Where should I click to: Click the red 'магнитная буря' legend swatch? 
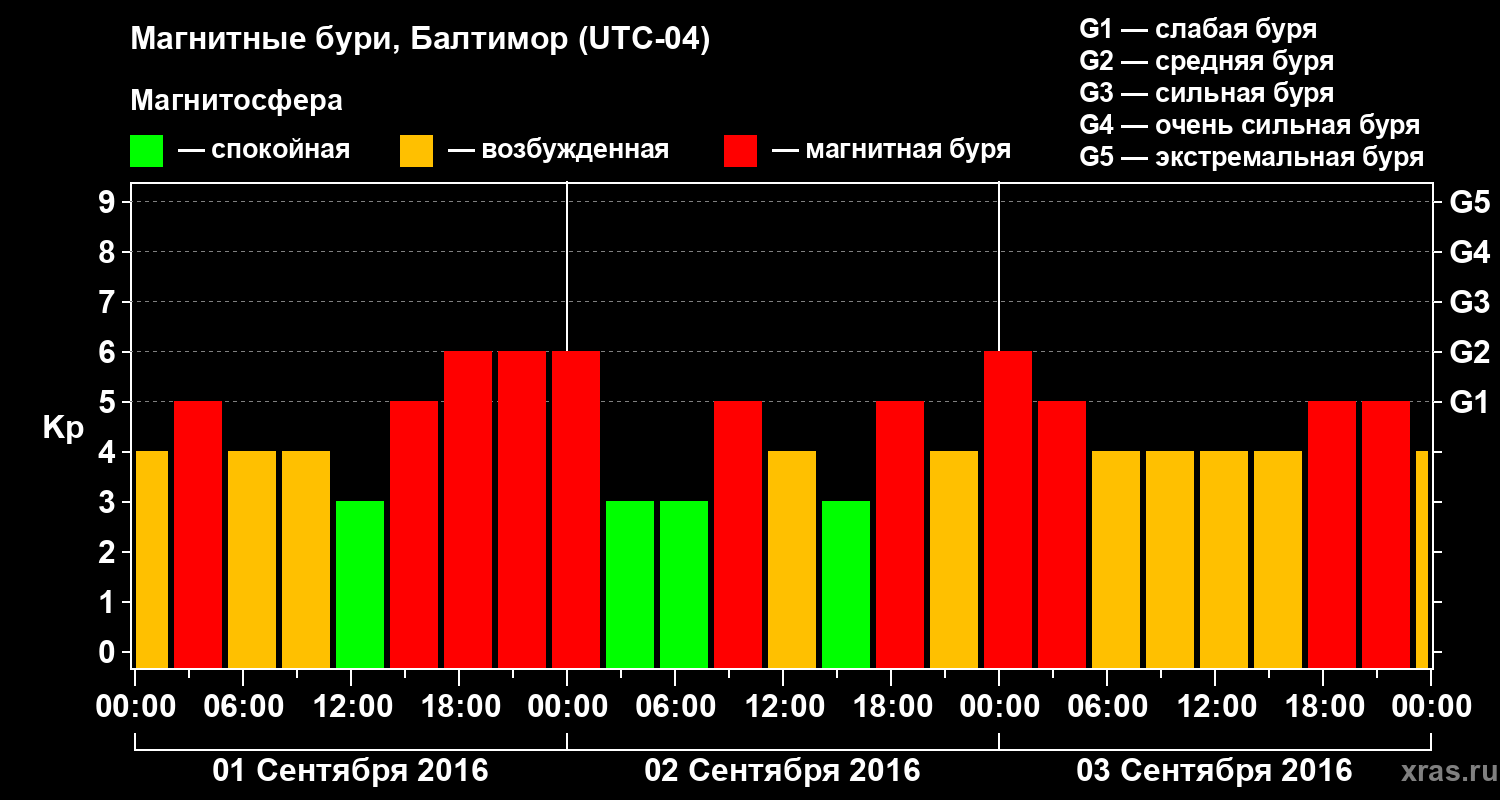tap(740, 151)
